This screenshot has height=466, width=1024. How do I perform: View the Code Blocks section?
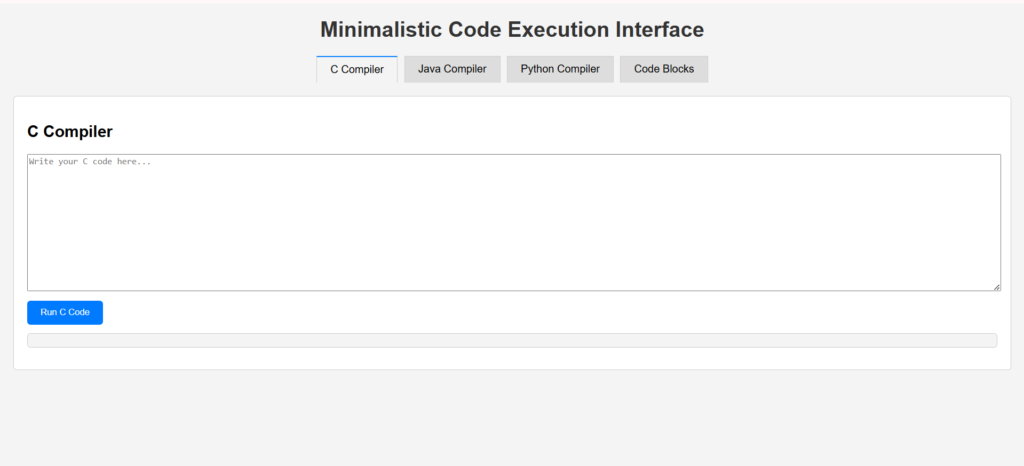(664, 69)
